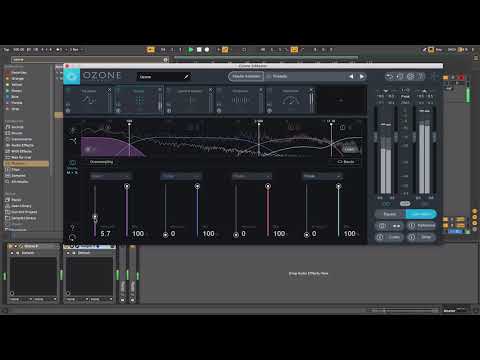The height and width of the screenshot is (360, 480).
Task: Remove Exciter module with its X icon
Action: click(x=160, y=90)
